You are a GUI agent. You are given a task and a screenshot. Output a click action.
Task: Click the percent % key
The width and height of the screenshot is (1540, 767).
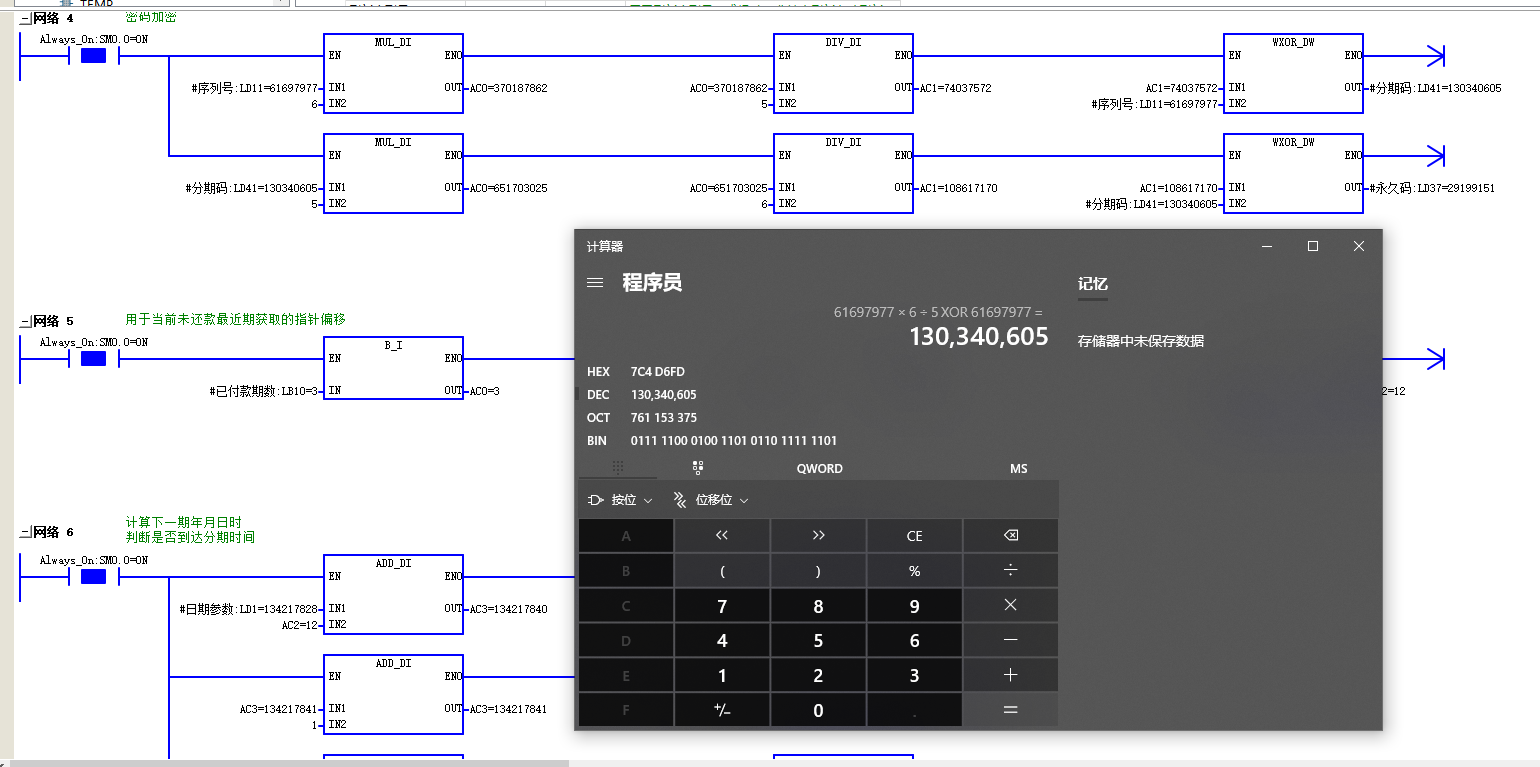point(914,571)
